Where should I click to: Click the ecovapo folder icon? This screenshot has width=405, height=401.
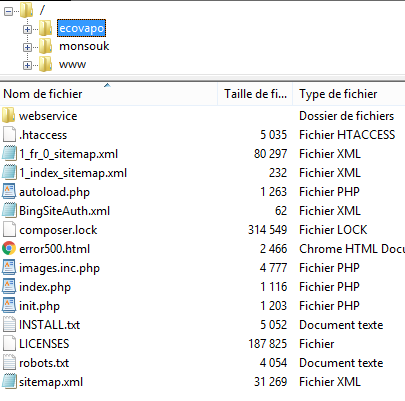[x=45, y=28]
